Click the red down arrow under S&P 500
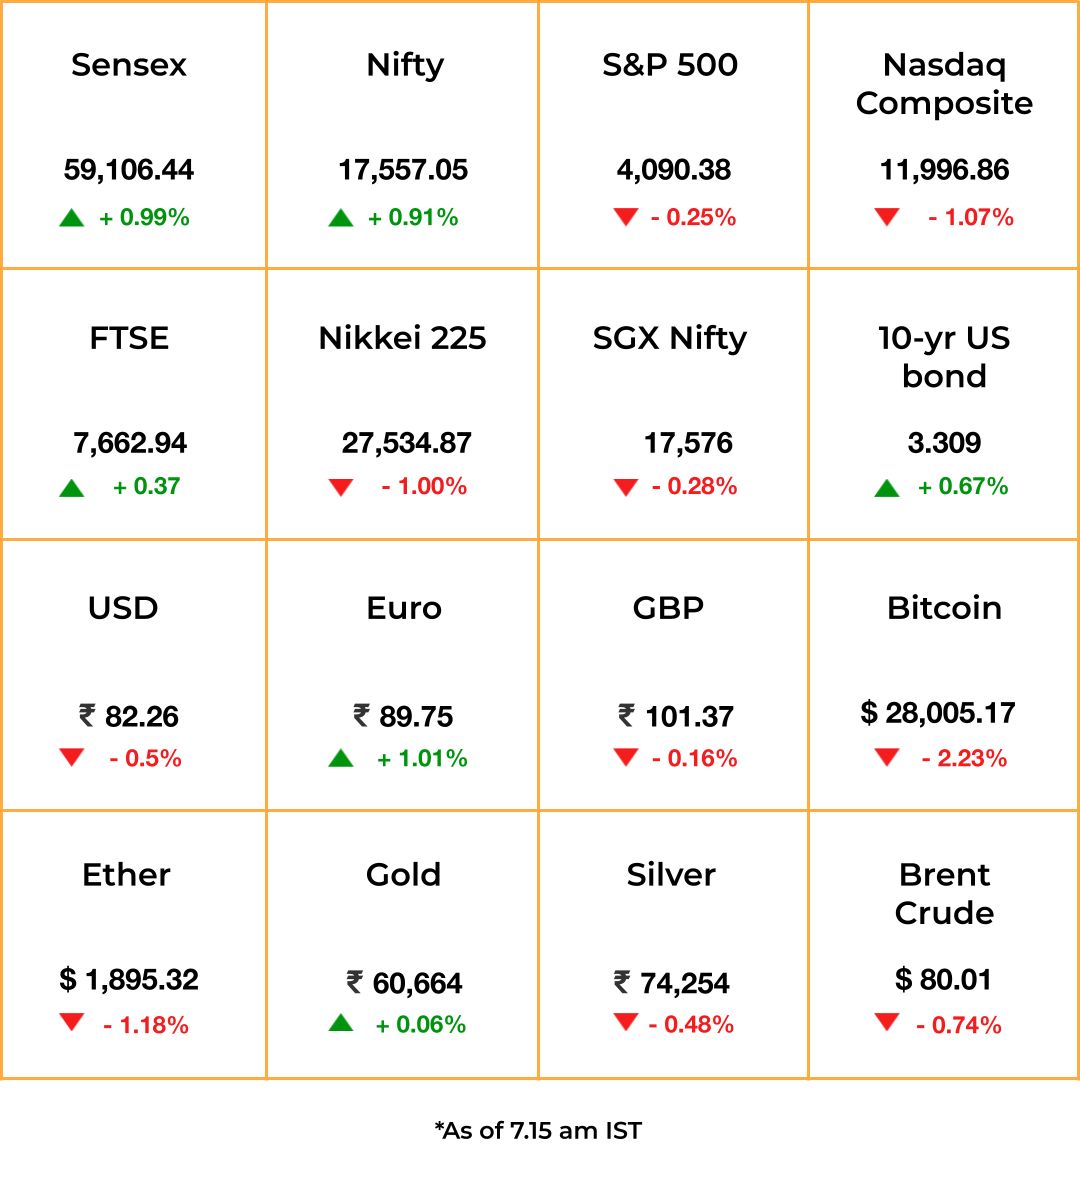Image resolution: width=1080 pixels, height=1180 pixels. pyautogui.click(x=625, y=217)
